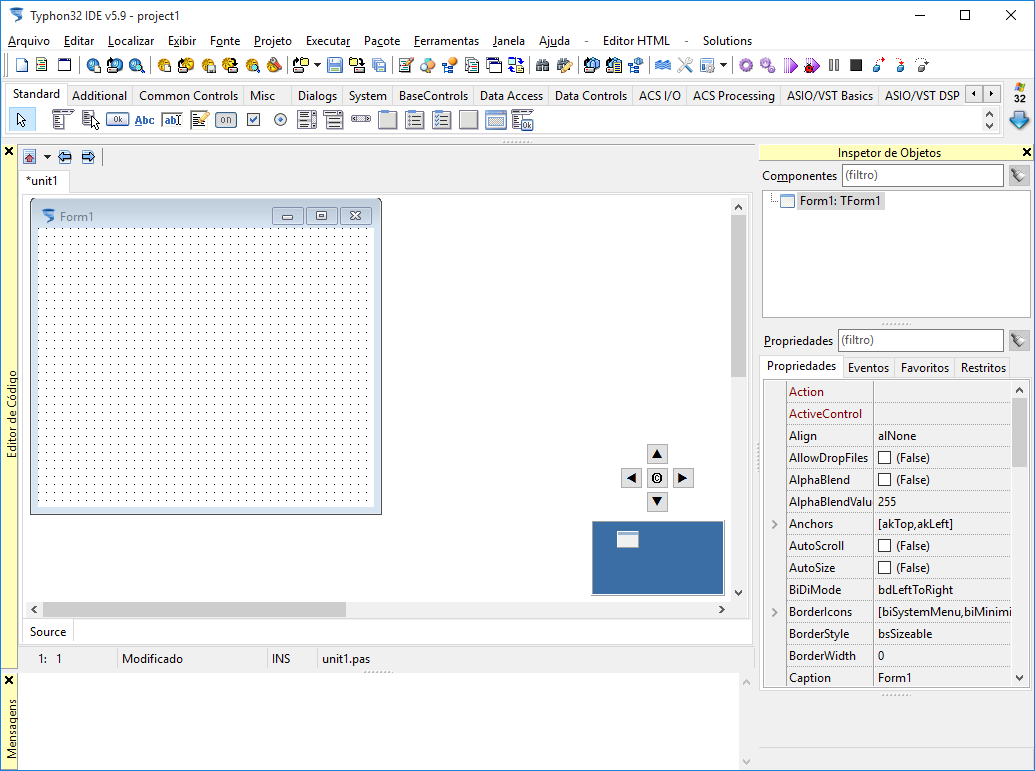Expand the Anchors property
1035x771 pixels.
[775, 524]
